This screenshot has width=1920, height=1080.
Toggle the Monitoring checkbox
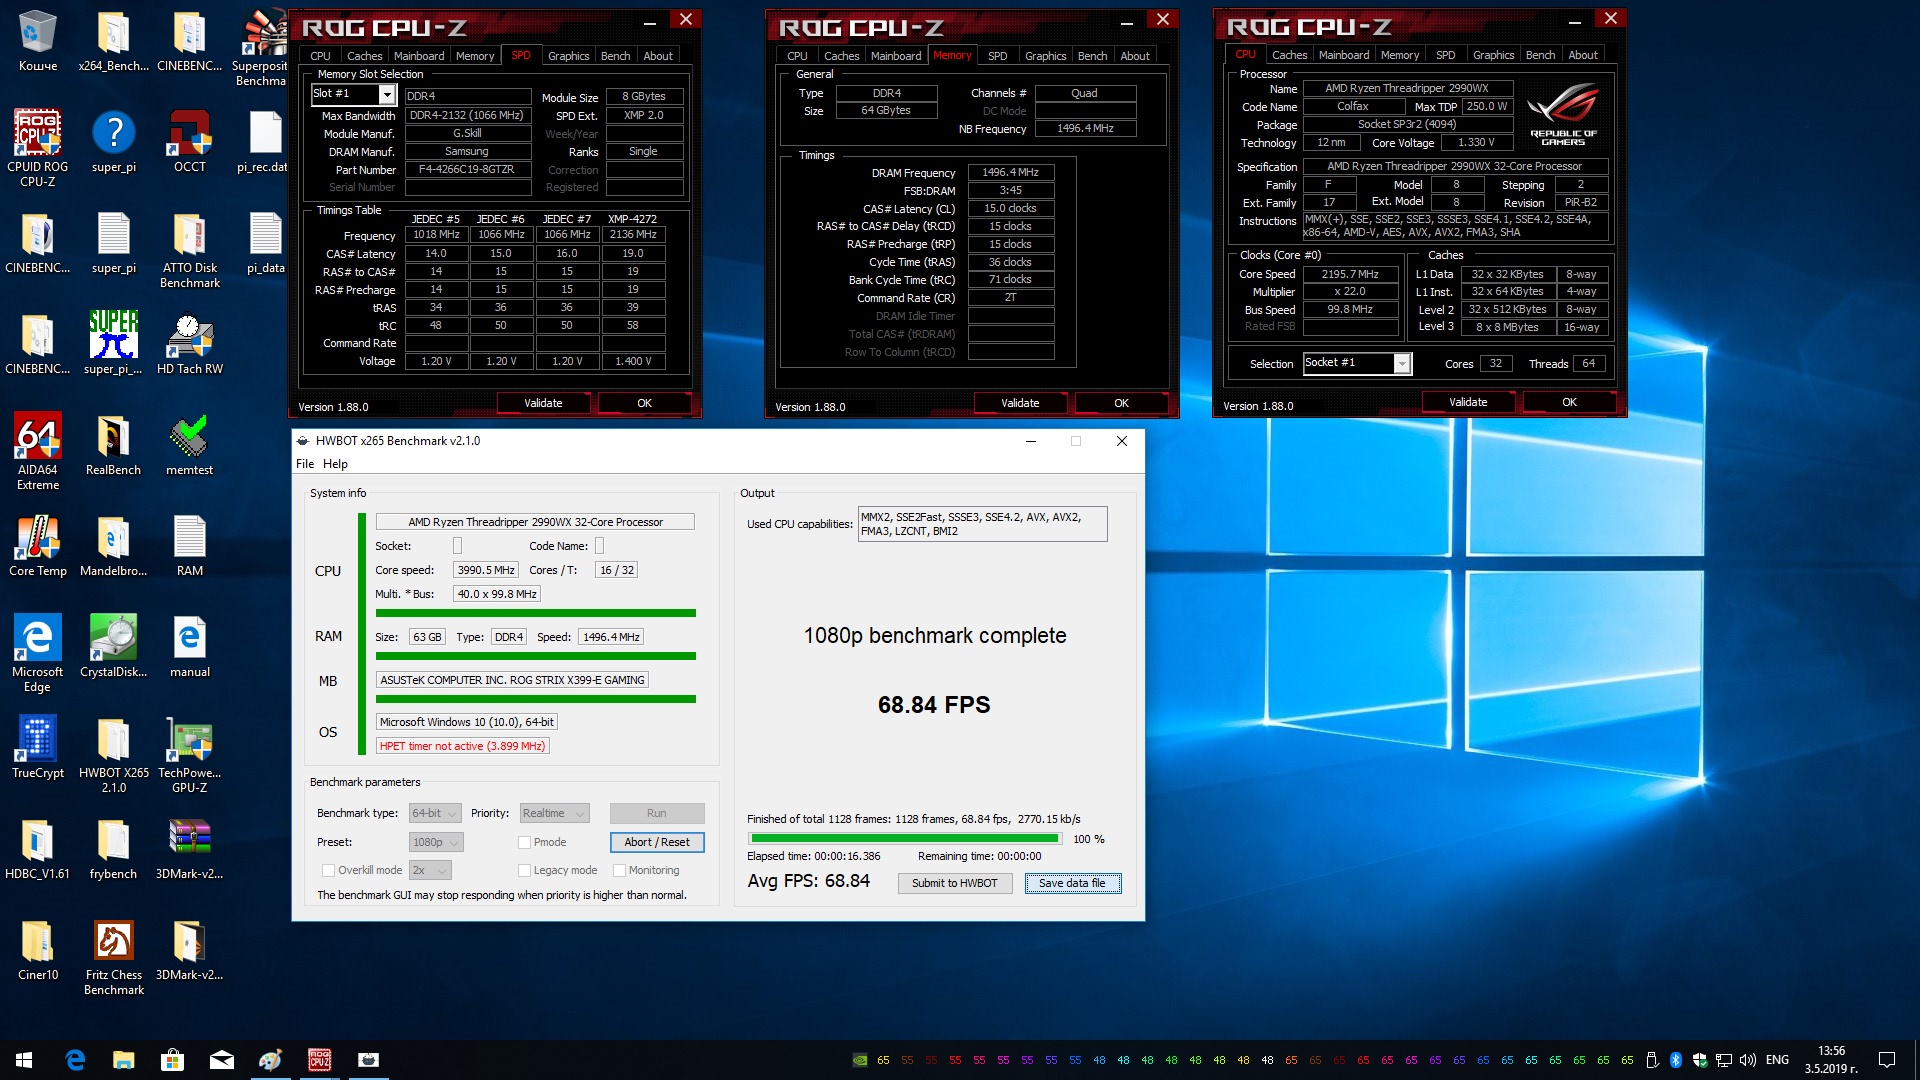(619, 870)
